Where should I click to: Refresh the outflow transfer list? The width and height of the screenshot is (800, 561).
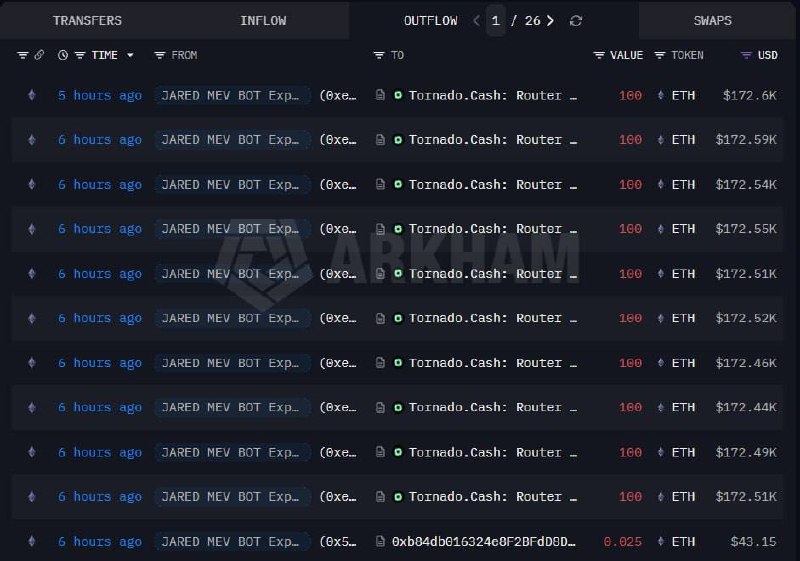(x=576, y=20)
